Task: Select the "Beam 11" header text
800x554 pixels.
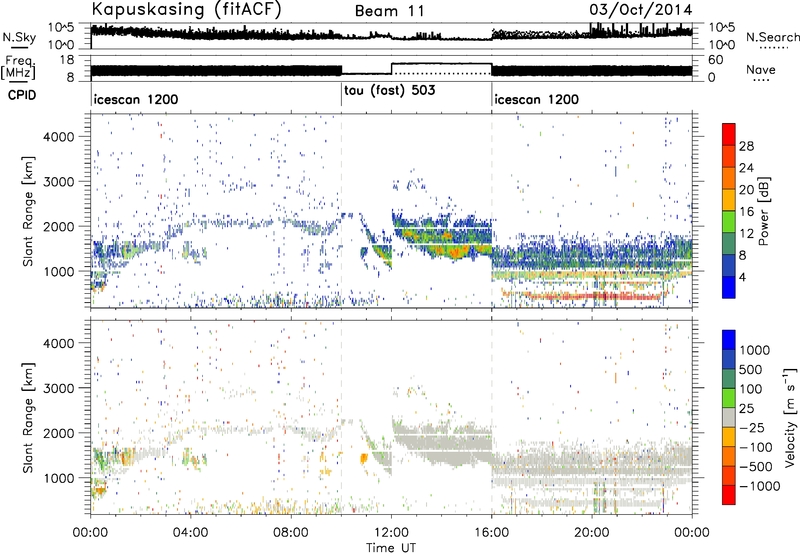Action: point(390,11)
